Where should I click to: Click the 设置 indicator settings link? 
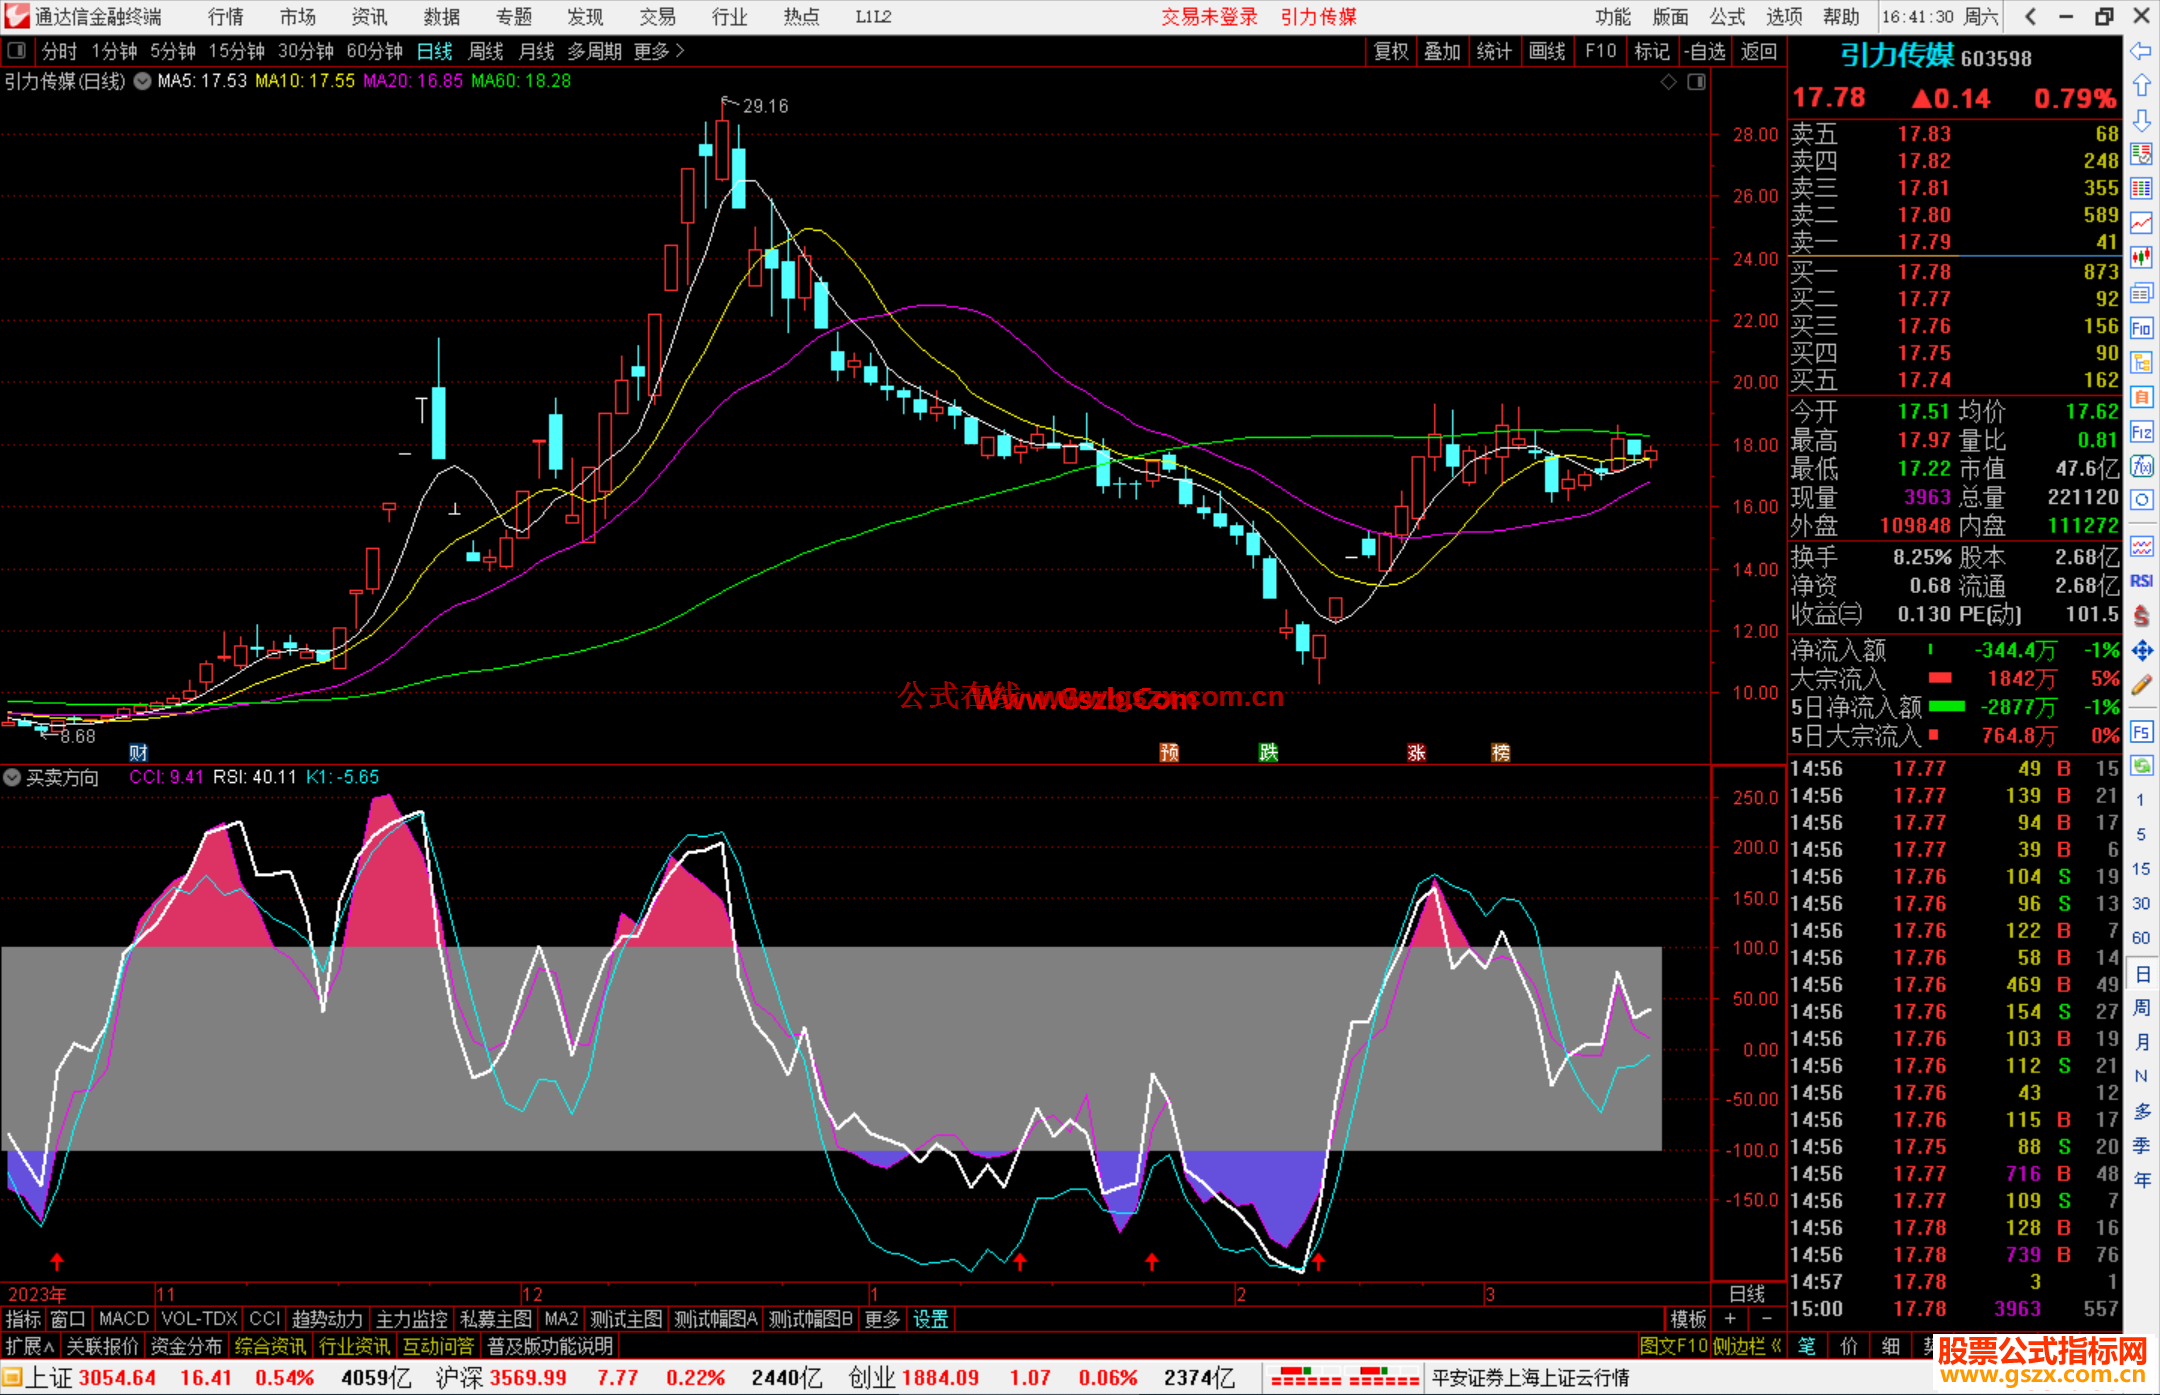930,1319
